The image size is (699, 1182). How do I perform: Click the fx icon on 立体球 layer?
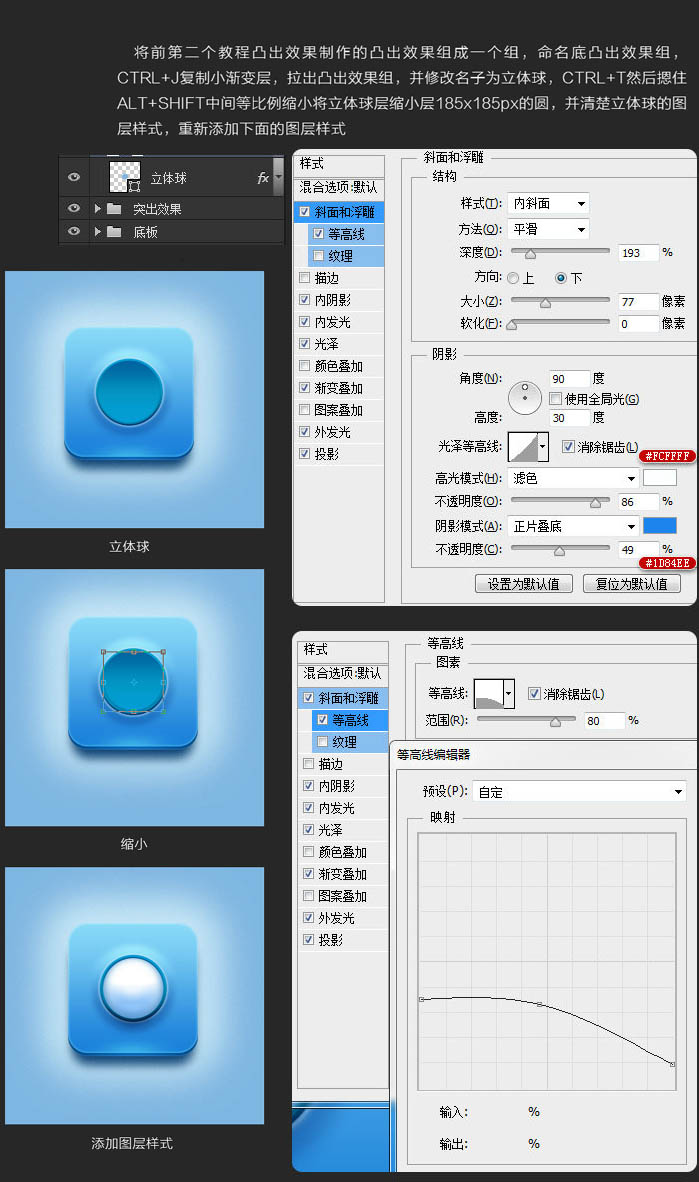[262, 178]
